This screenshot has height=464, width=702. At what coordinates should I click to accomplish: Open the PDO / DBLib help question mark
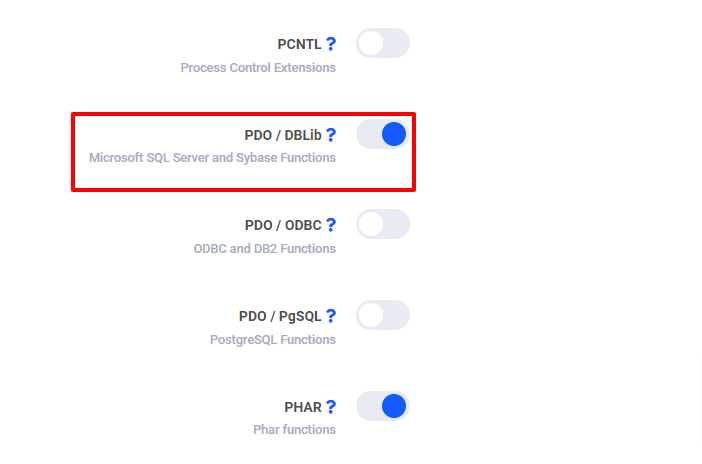[x=331, y=134]
